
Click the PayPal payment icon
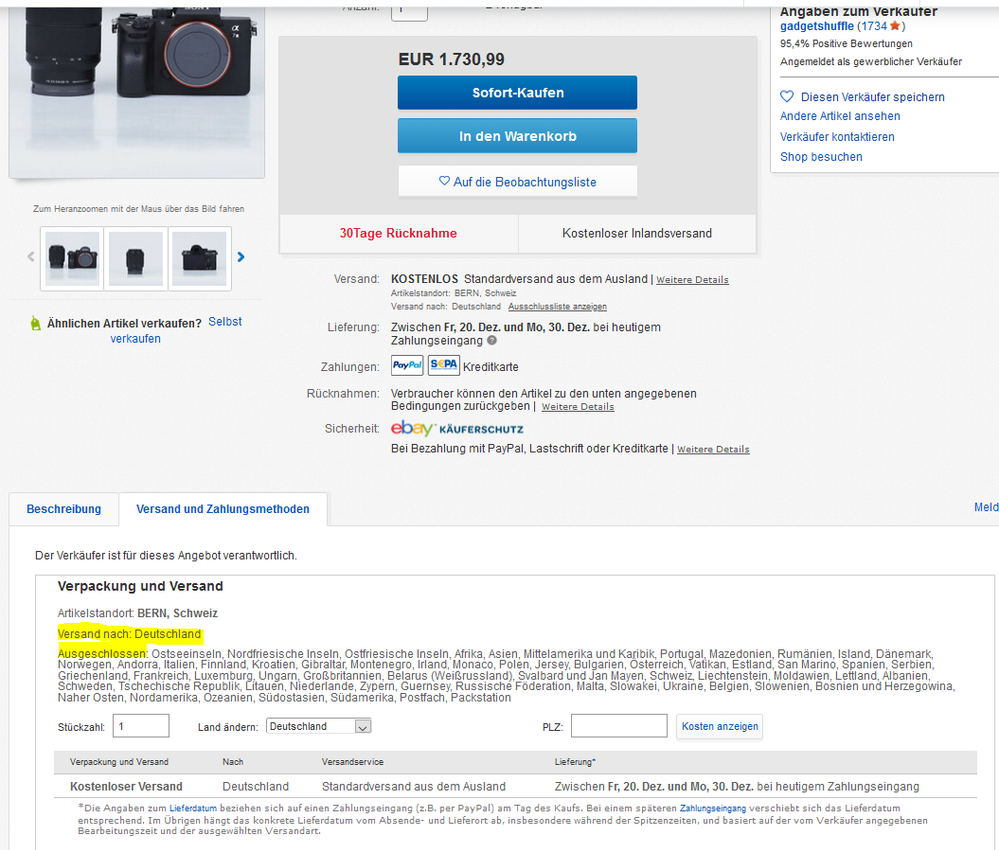pos(406,366)
